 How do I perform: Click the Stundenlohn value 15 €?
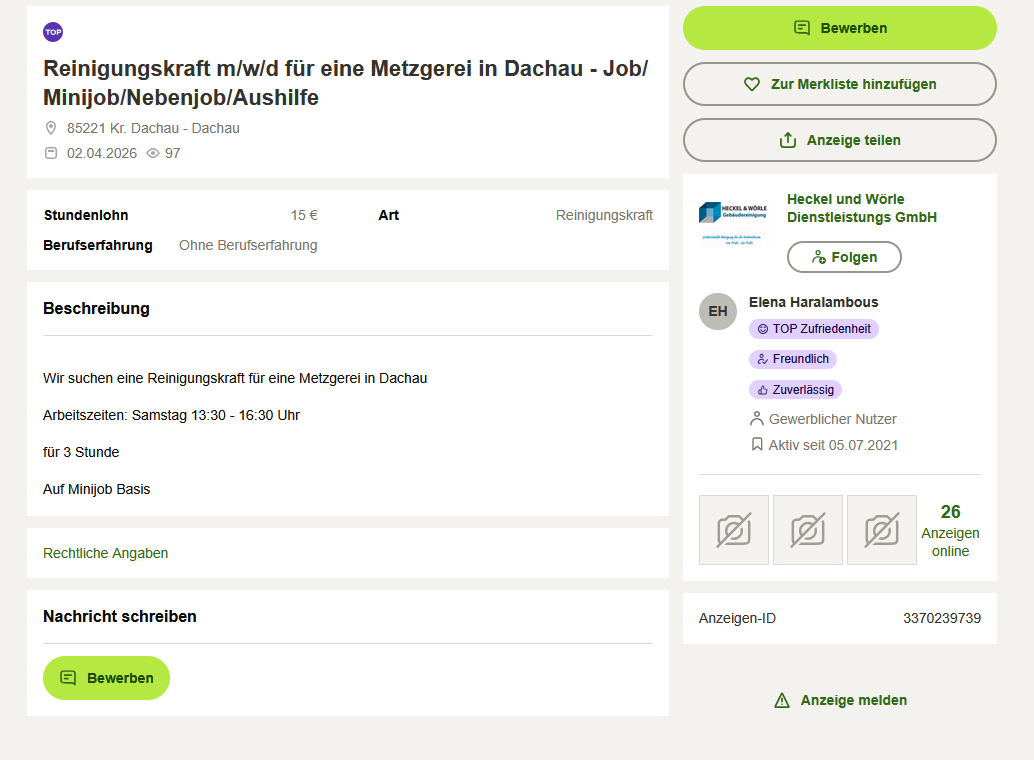tap(304, 216)
